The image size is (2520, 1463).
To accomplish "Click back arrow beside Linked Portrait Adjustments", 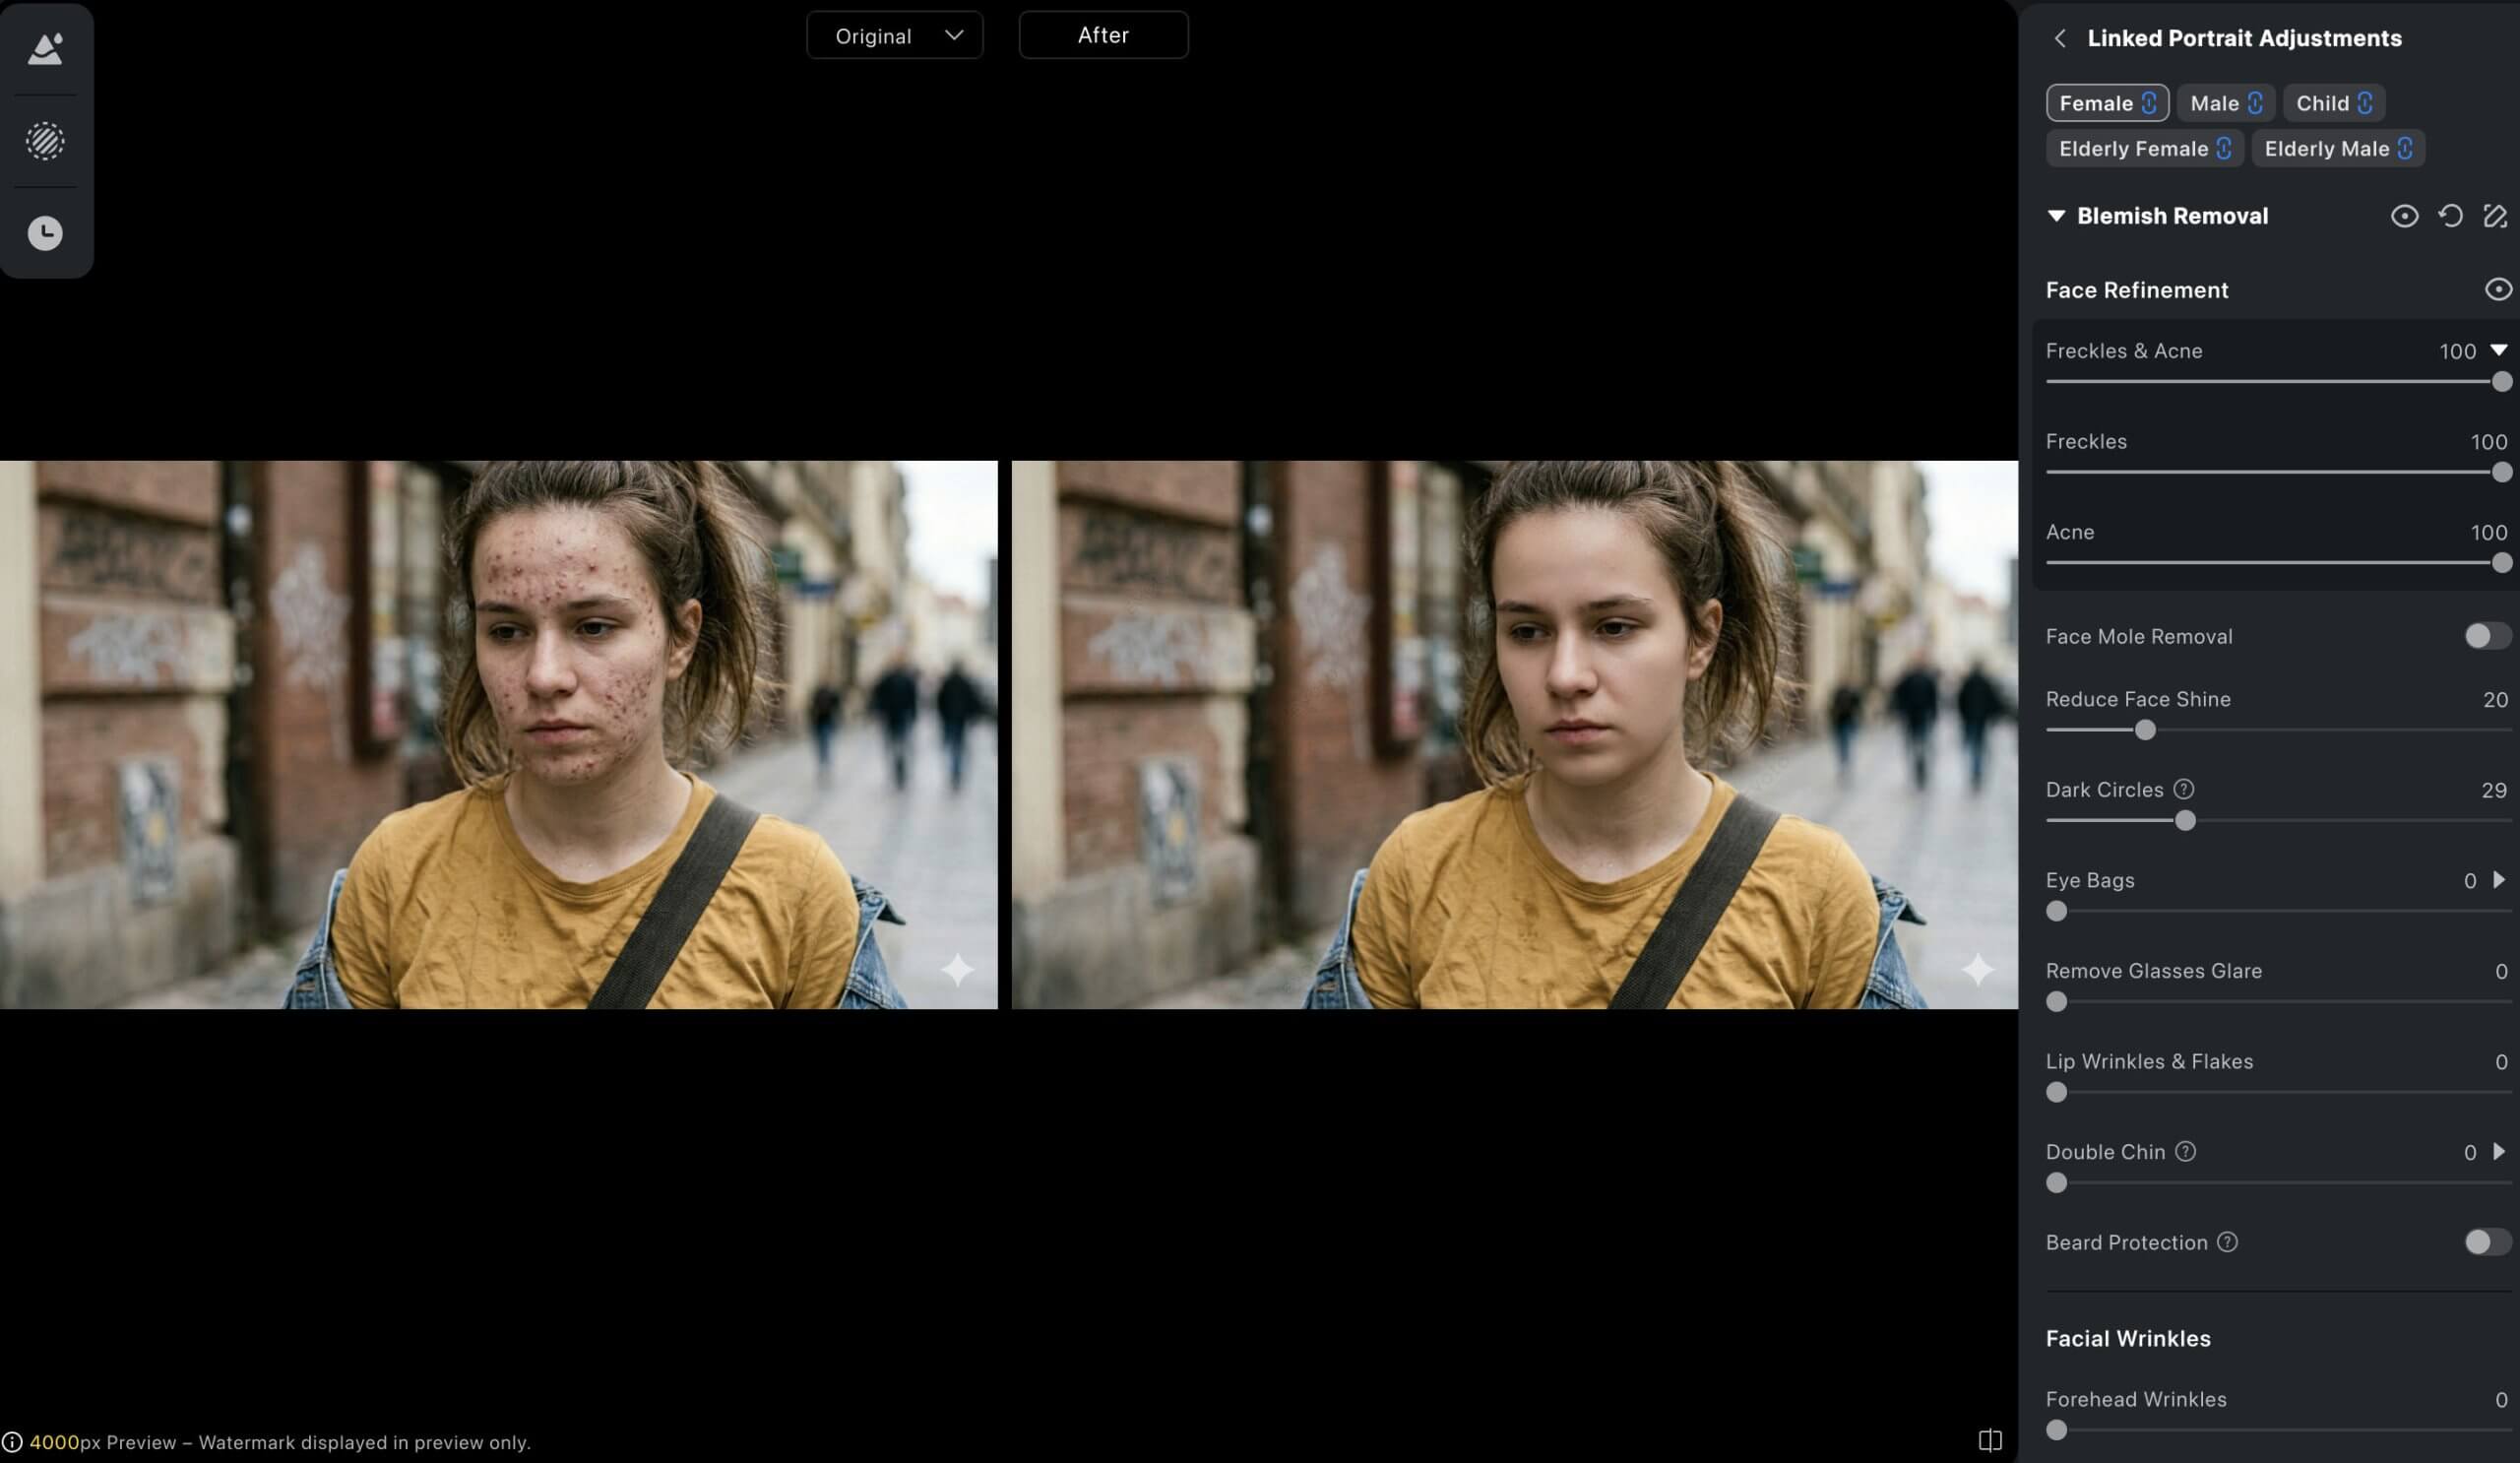I will [2059, 38].
